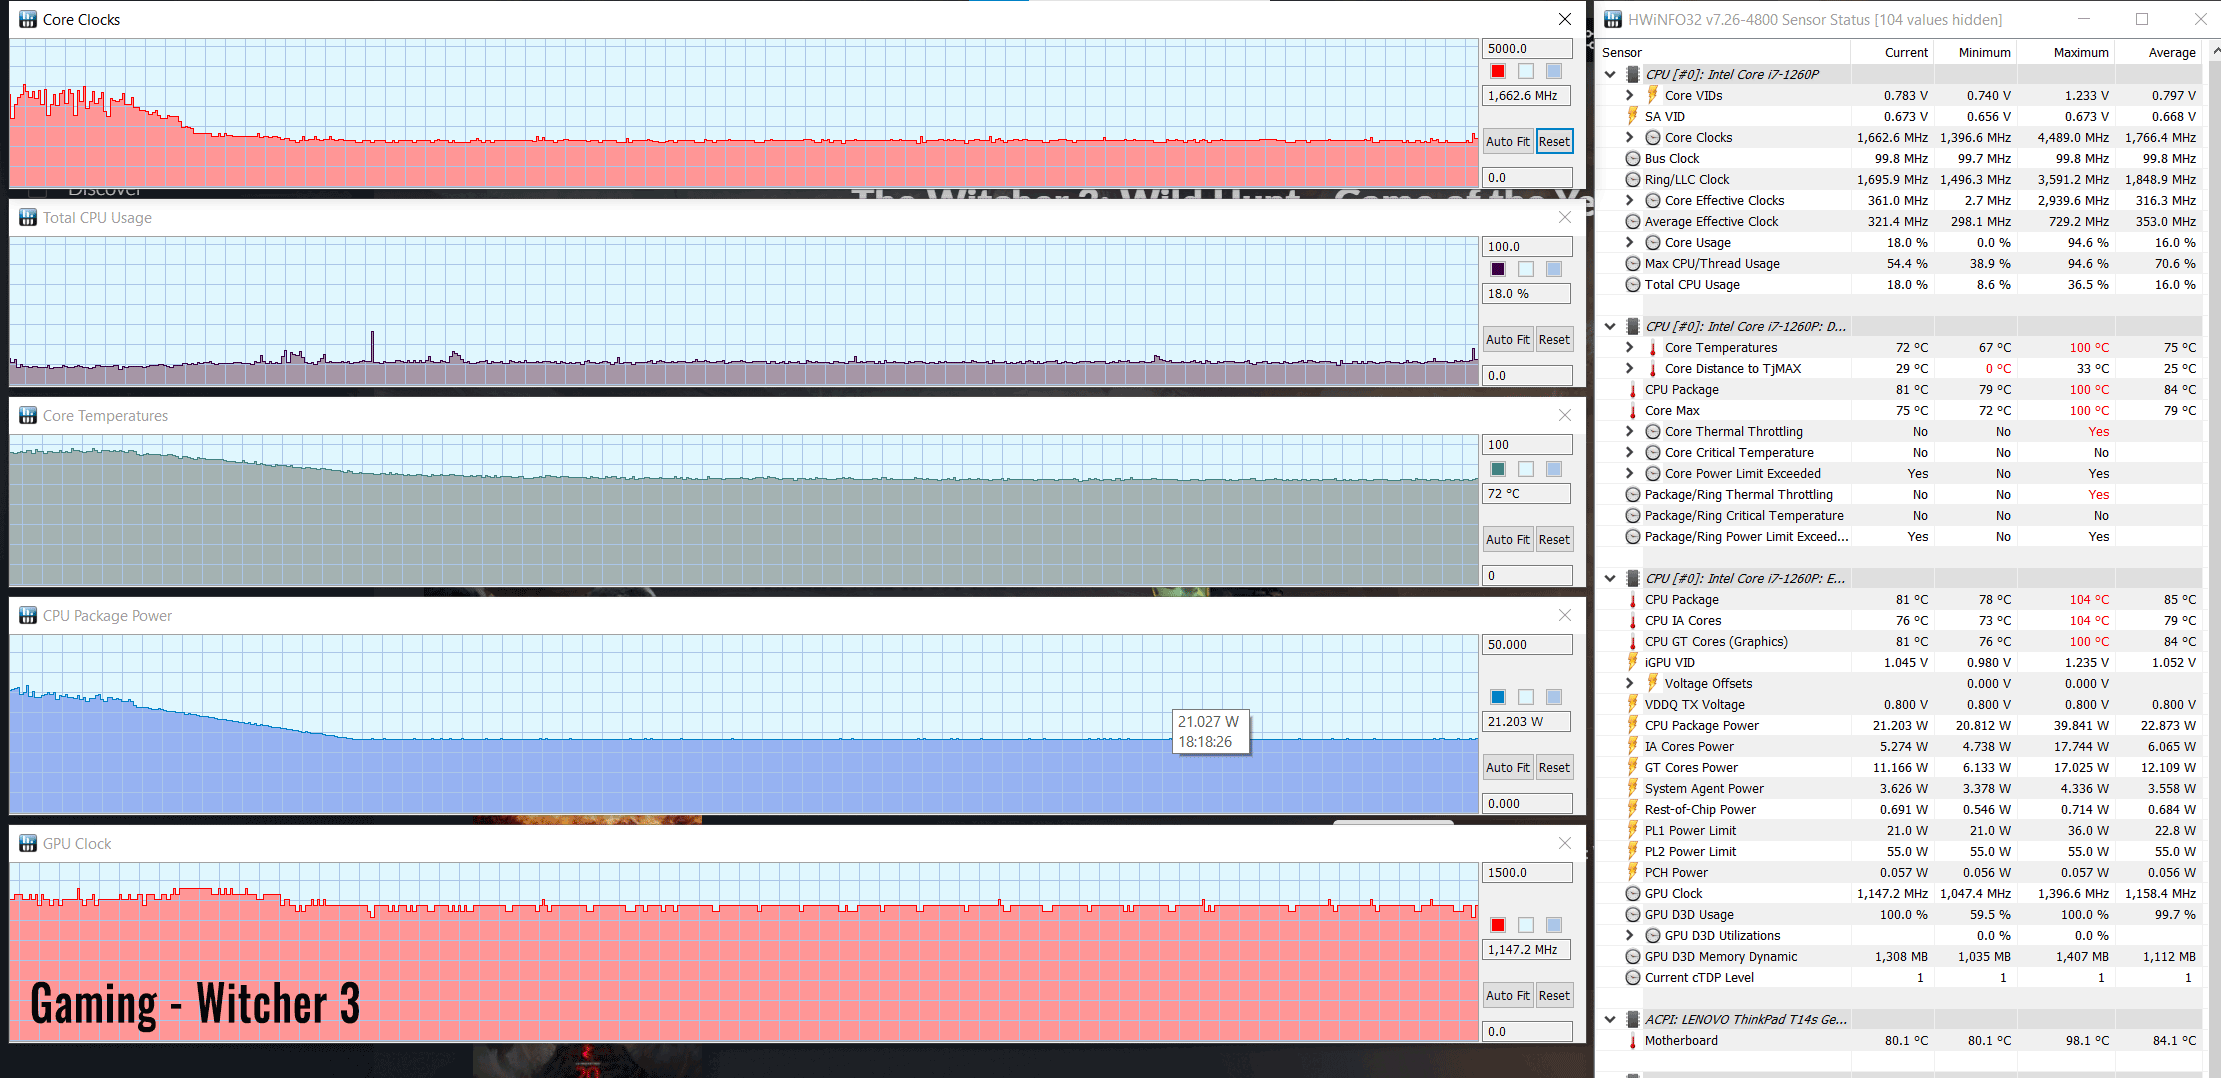The image size is (2221, 1078).
Task: Collapse the CPU [#0] i7-1260P sensor group
Action: (1610, 74)
